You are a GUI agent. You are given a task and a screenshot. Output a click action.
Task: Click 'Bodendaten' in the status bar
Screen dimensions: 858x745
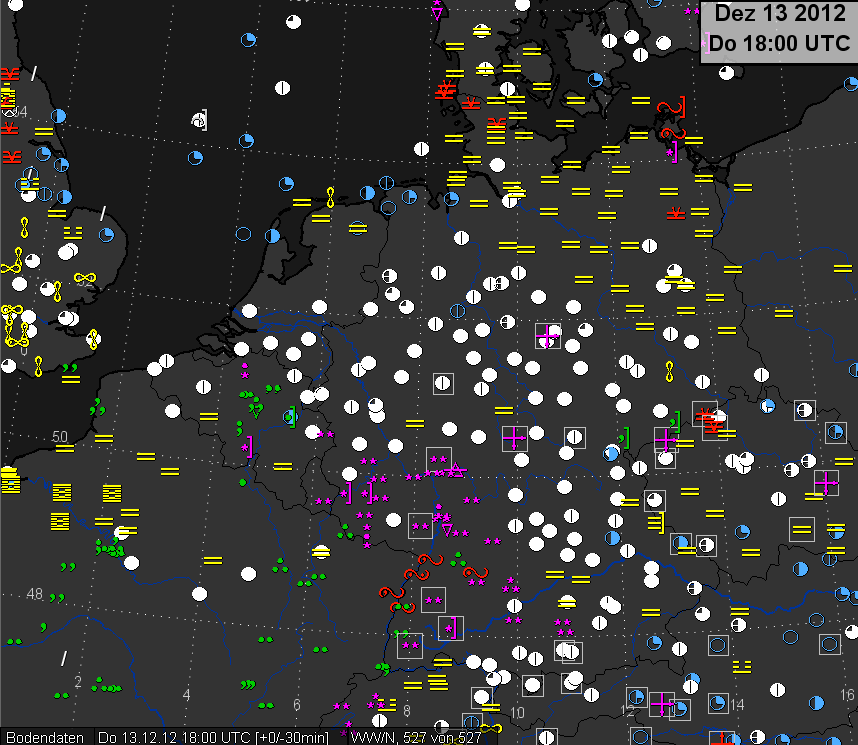(x=45, y=737)
